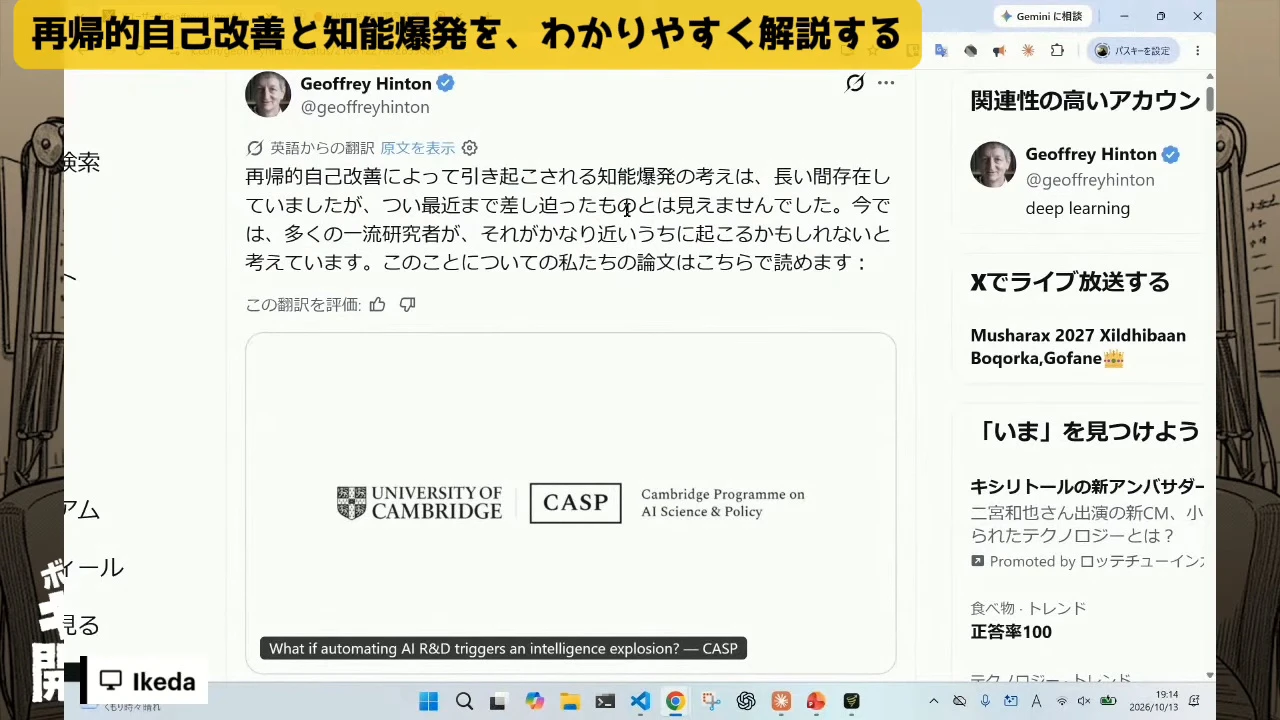Open translation settings gear icon

469,148
